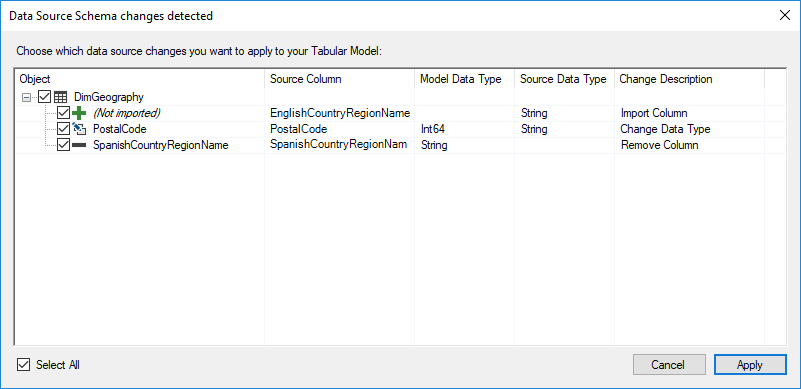Click the Change Data Type description cell

pyautogui.click(x=665, y=129)
